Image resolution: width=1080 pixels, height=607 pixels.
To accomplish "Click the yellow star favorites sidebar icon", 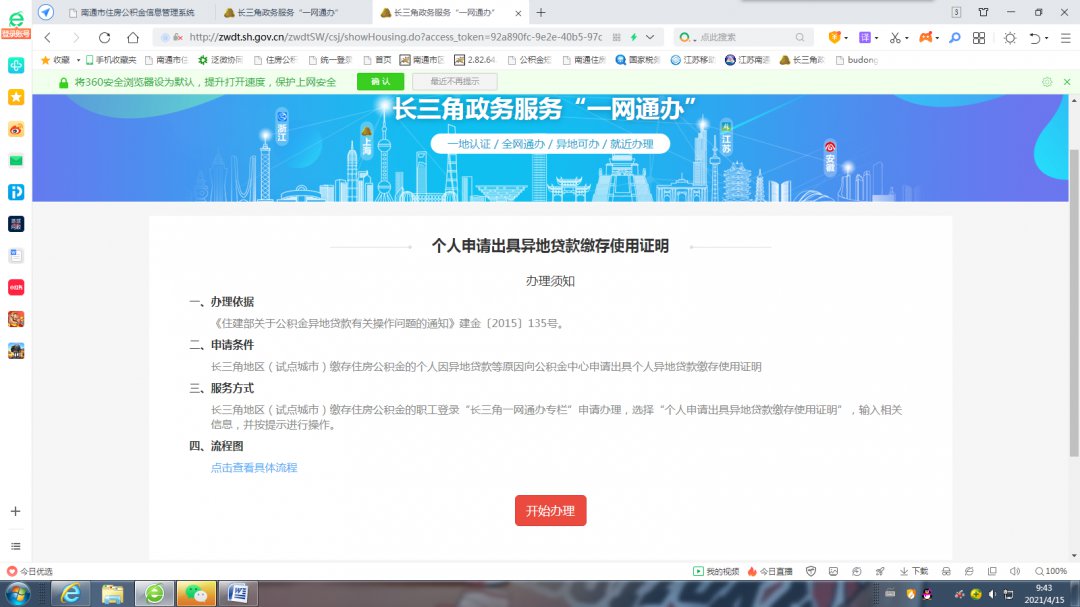I will pyautogui.click(x=16, y=97).
